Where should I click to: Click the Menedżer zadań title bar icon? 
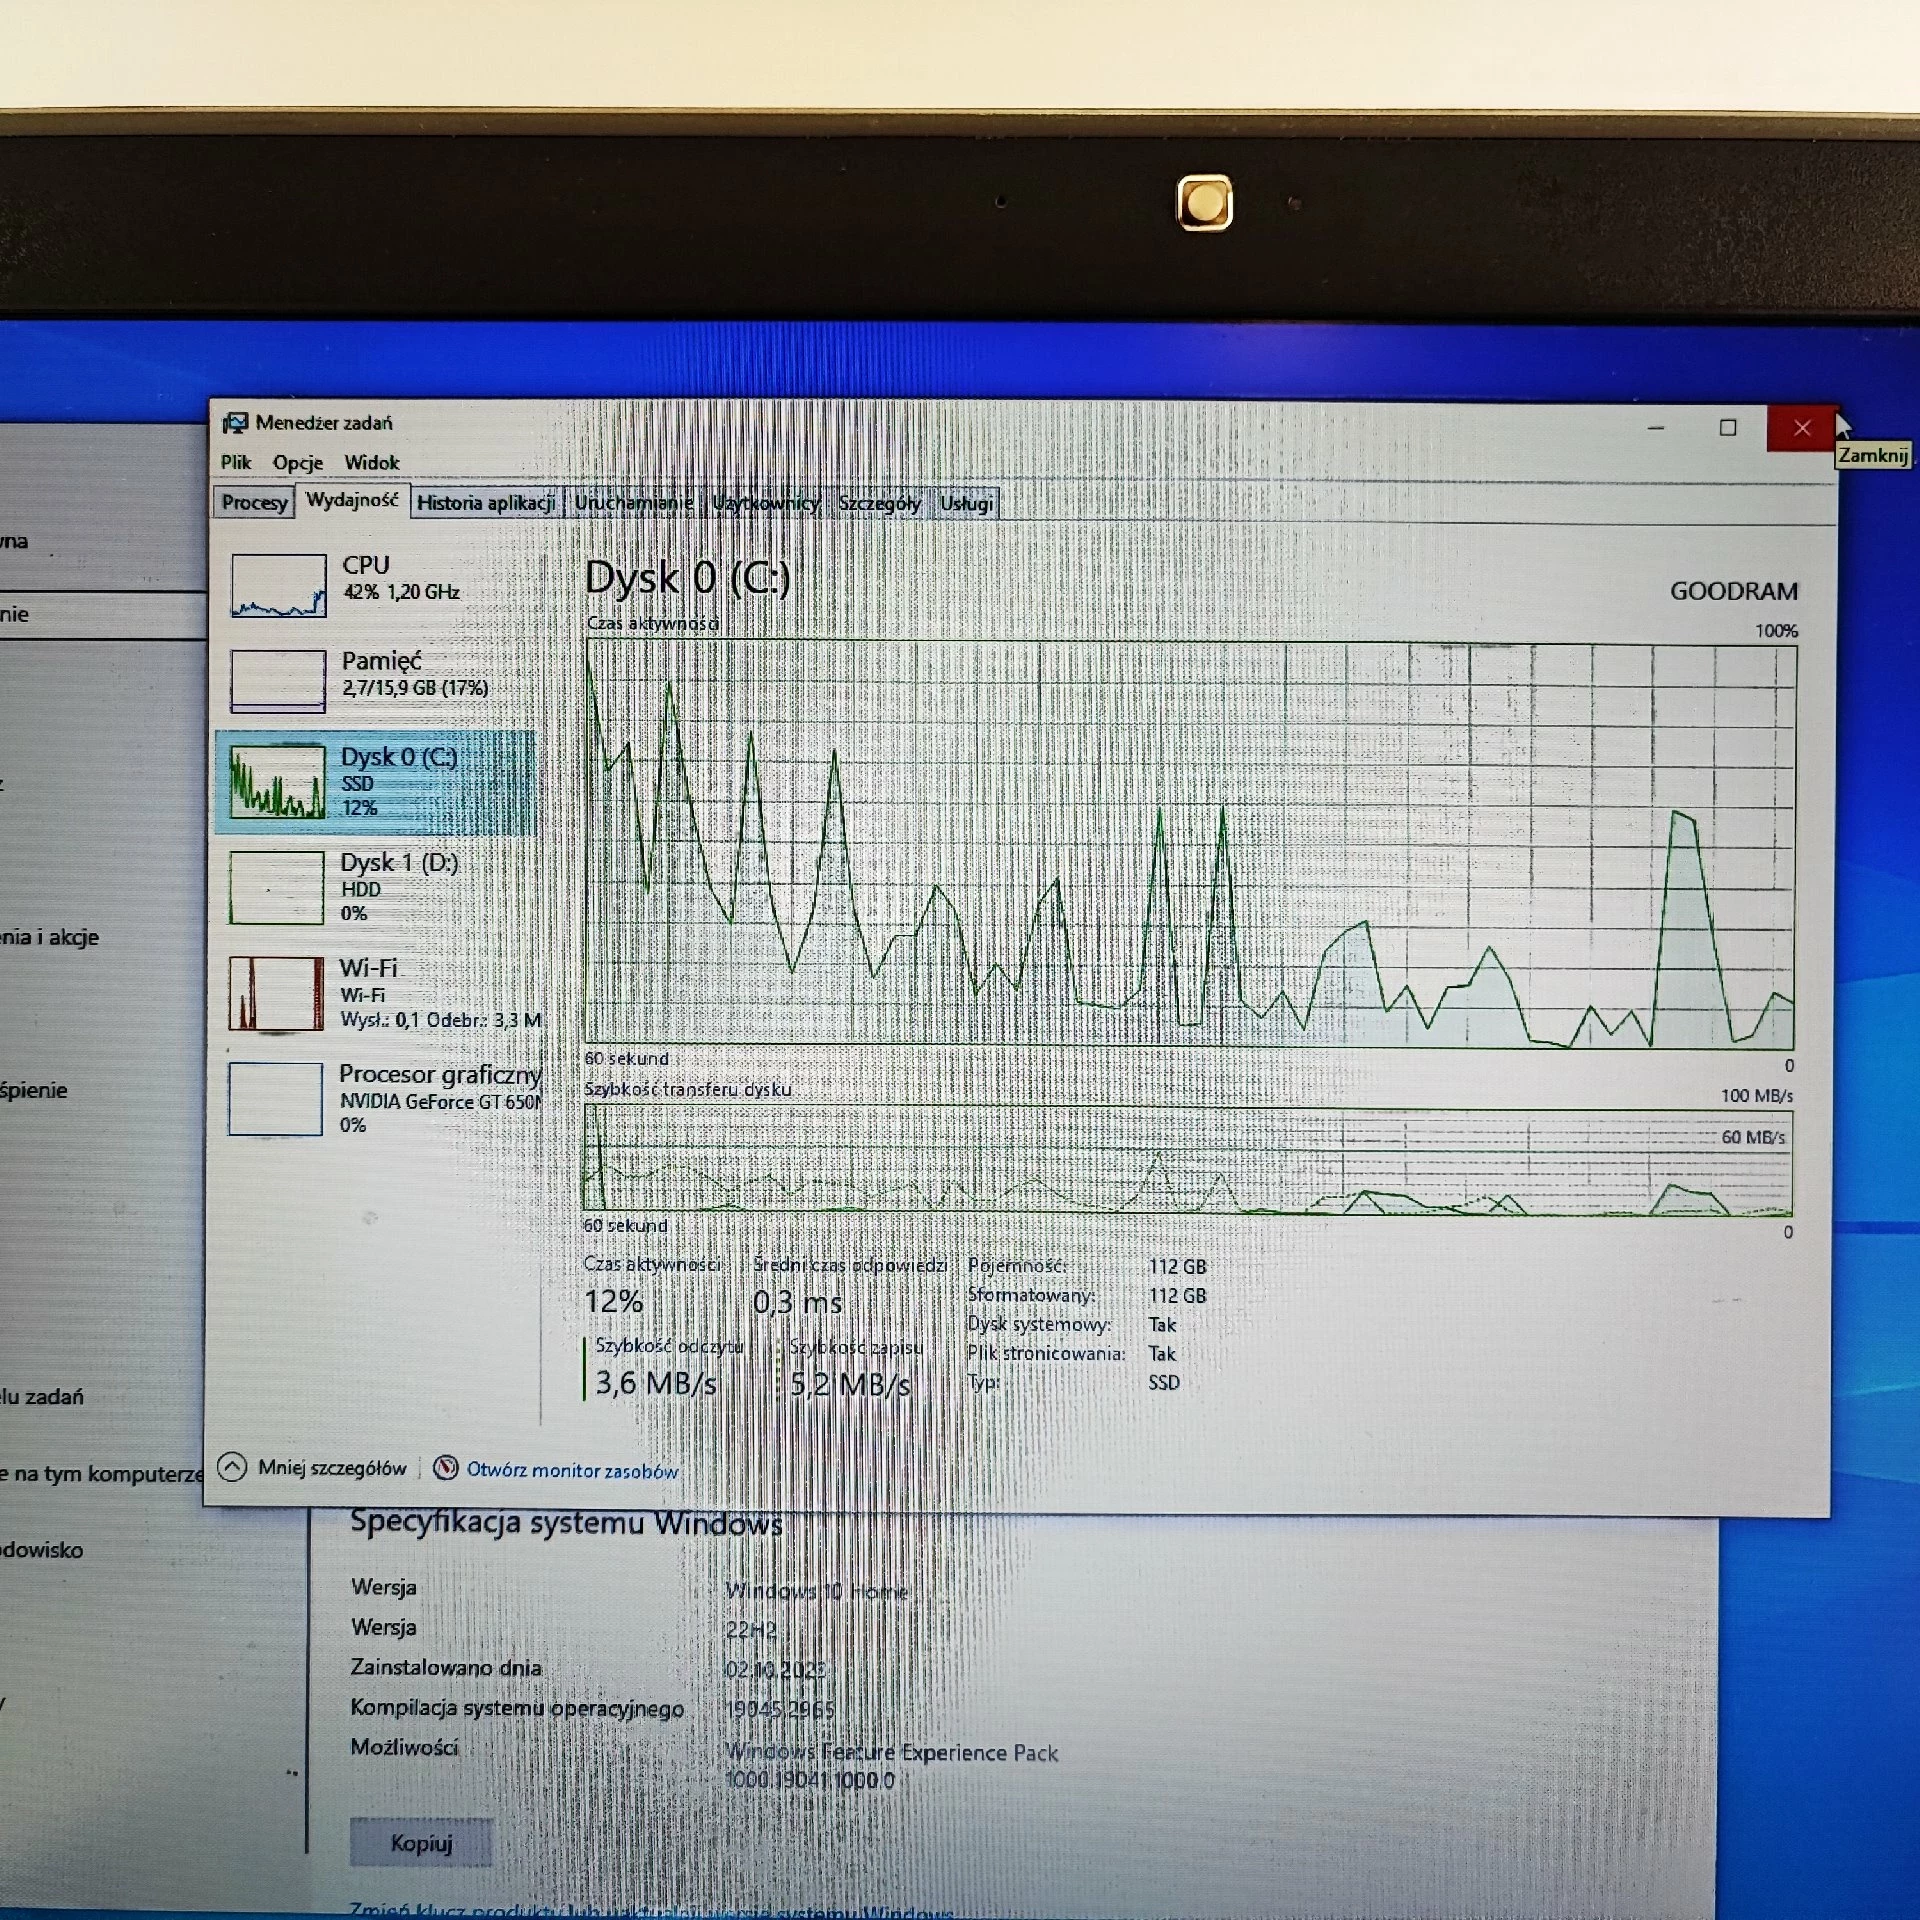pyautogui.click(x=235, y=423)
